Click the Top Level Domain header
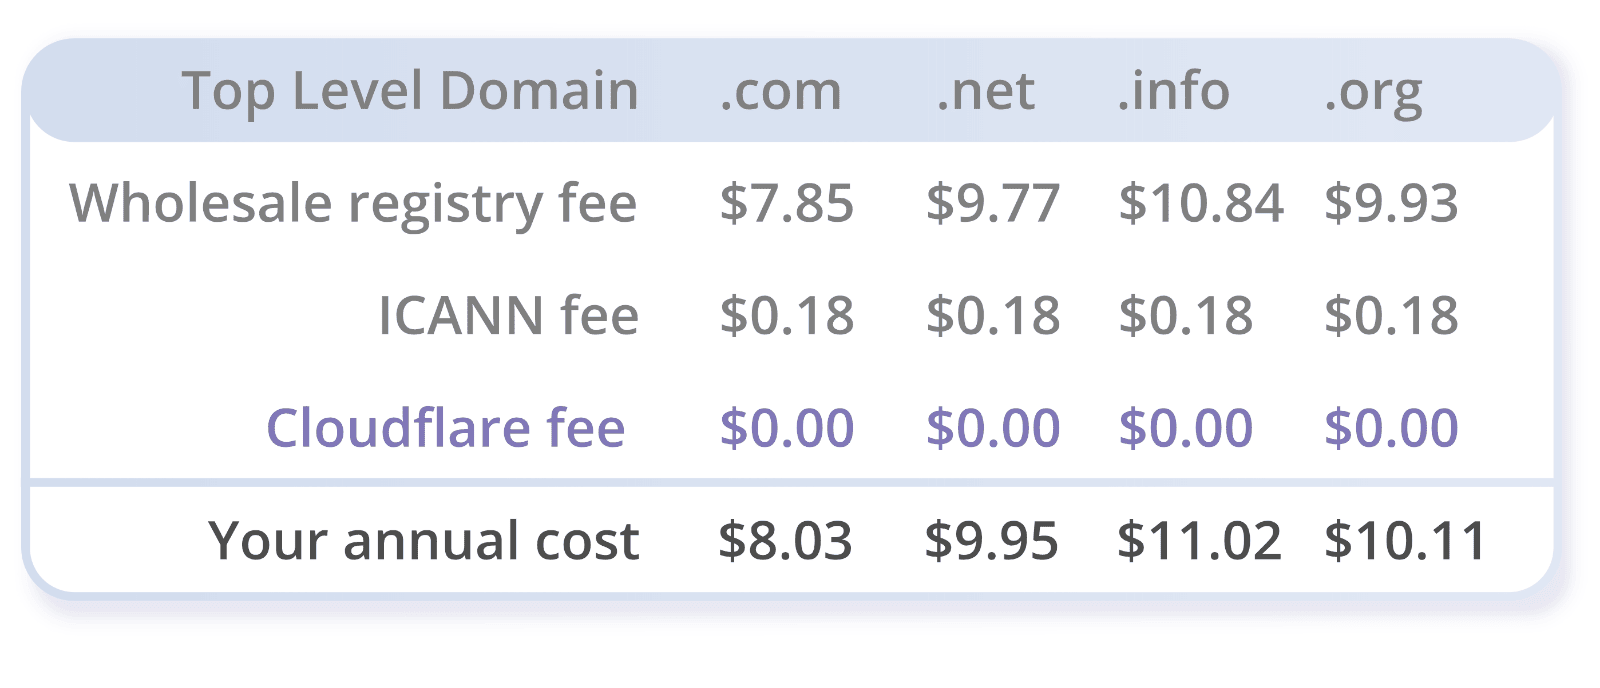This screenshot has width=1600, height=688. [409, 91]
